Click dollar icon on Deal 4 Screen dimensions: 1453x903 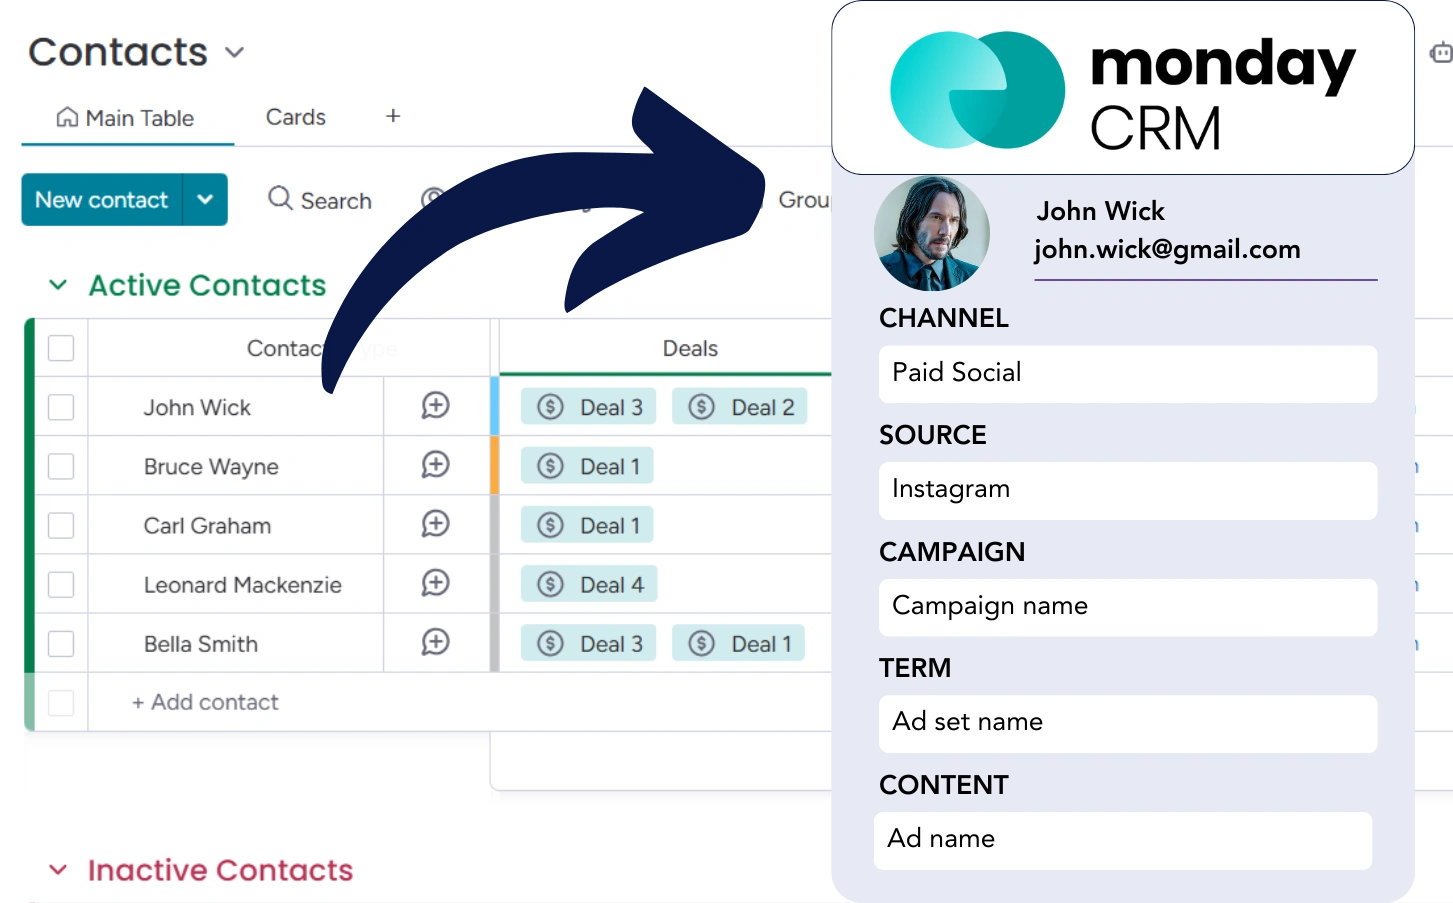pos(550,584)
